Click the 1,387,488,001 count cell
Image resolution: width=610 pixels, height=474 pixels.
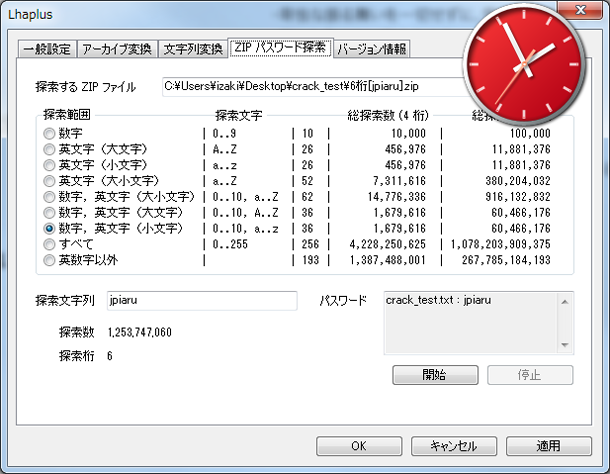387,260
